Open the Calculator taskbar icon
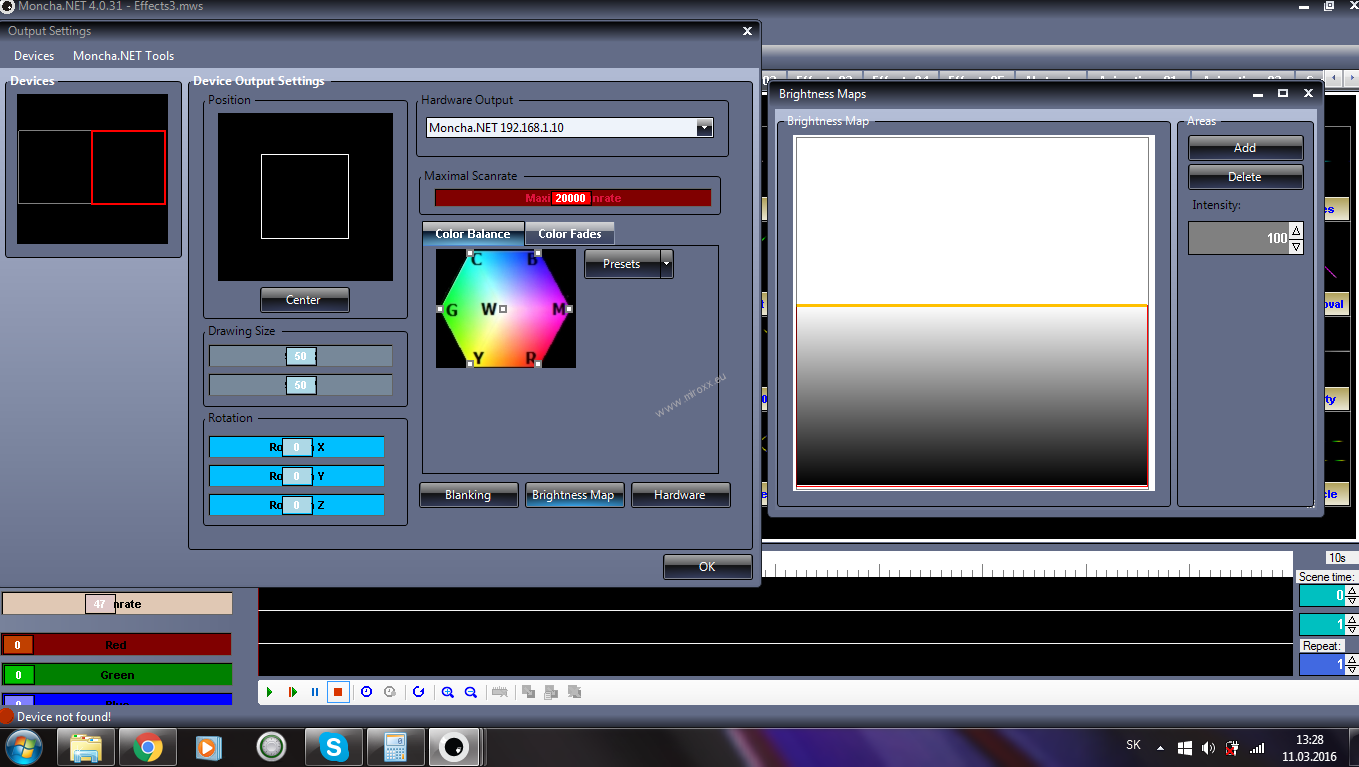This screenshot has height=767, width=1359. pos(395,747)
